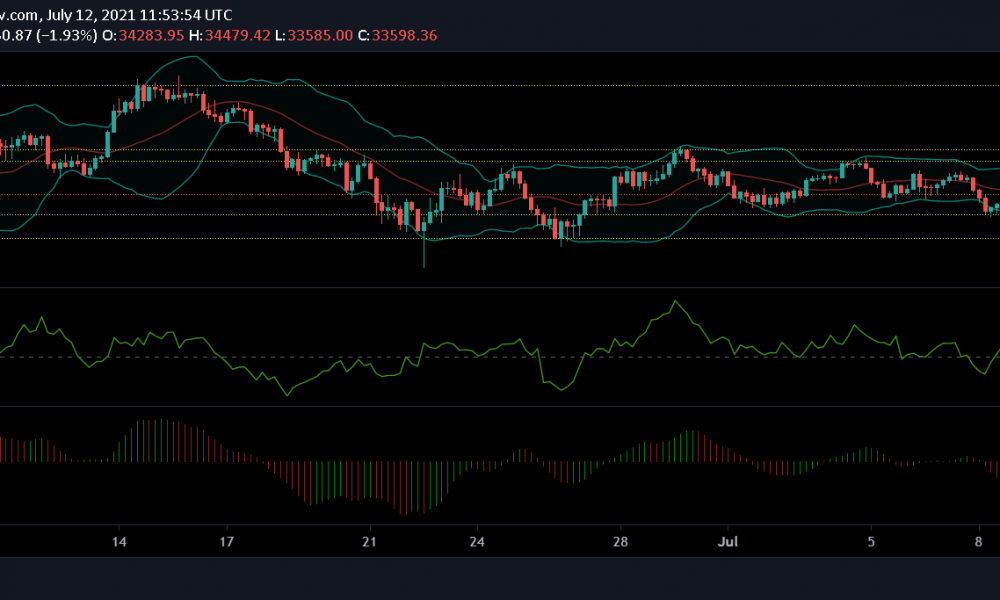Select the 5 date label on time axis
This screenshot has height=600, width=1000.
pyautogui.click(x=871, y=542)
